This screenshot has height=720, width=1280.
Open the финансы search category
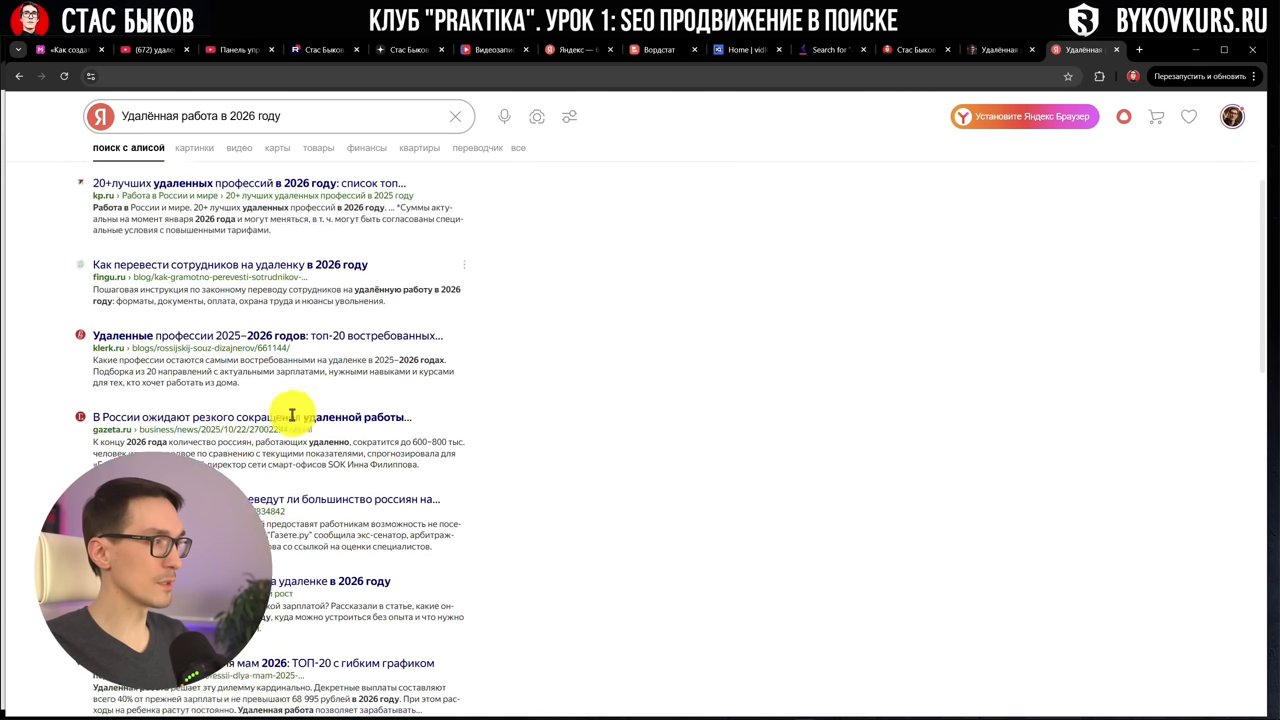(366, 148)
